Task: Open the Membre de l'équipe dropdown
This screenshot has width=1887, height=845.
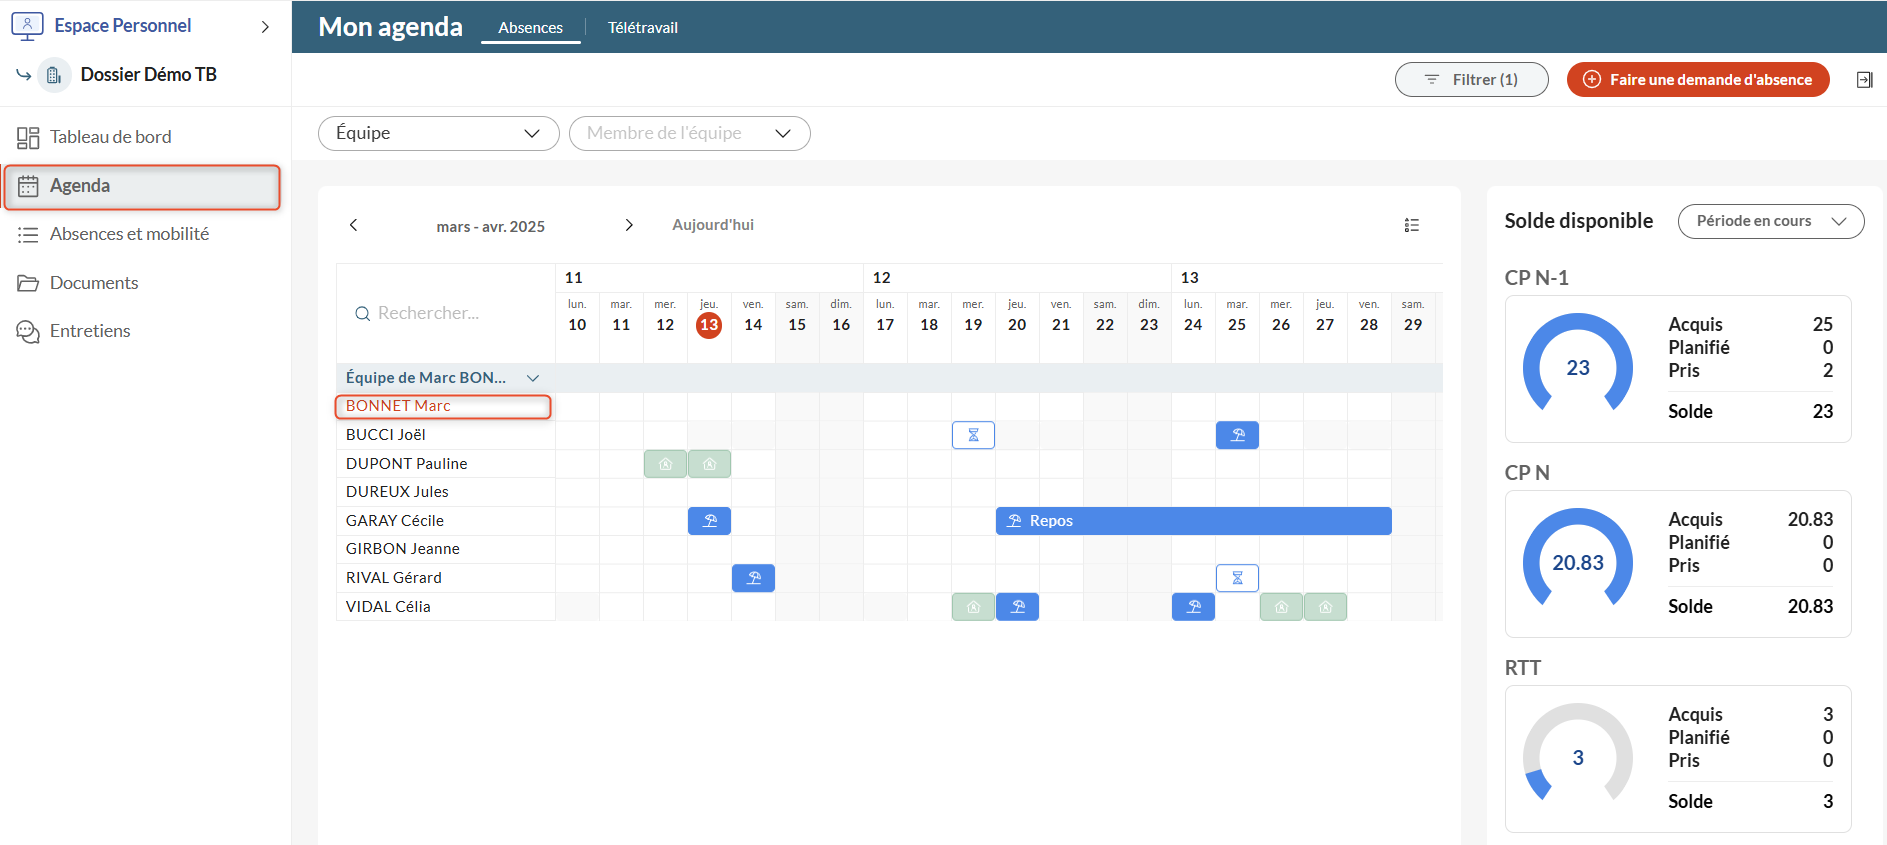Action: [x=689, y=133]
